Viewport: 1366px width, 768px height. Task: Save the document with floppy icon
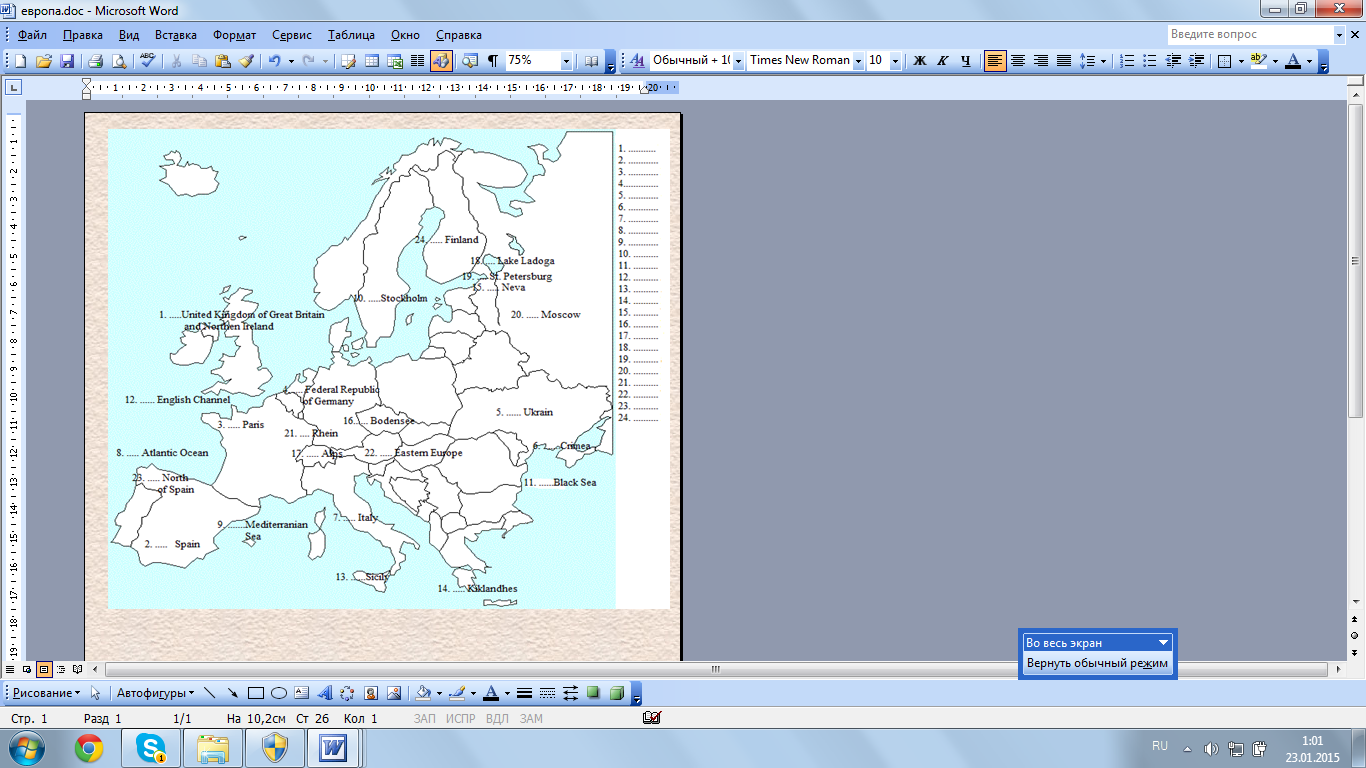66,61
